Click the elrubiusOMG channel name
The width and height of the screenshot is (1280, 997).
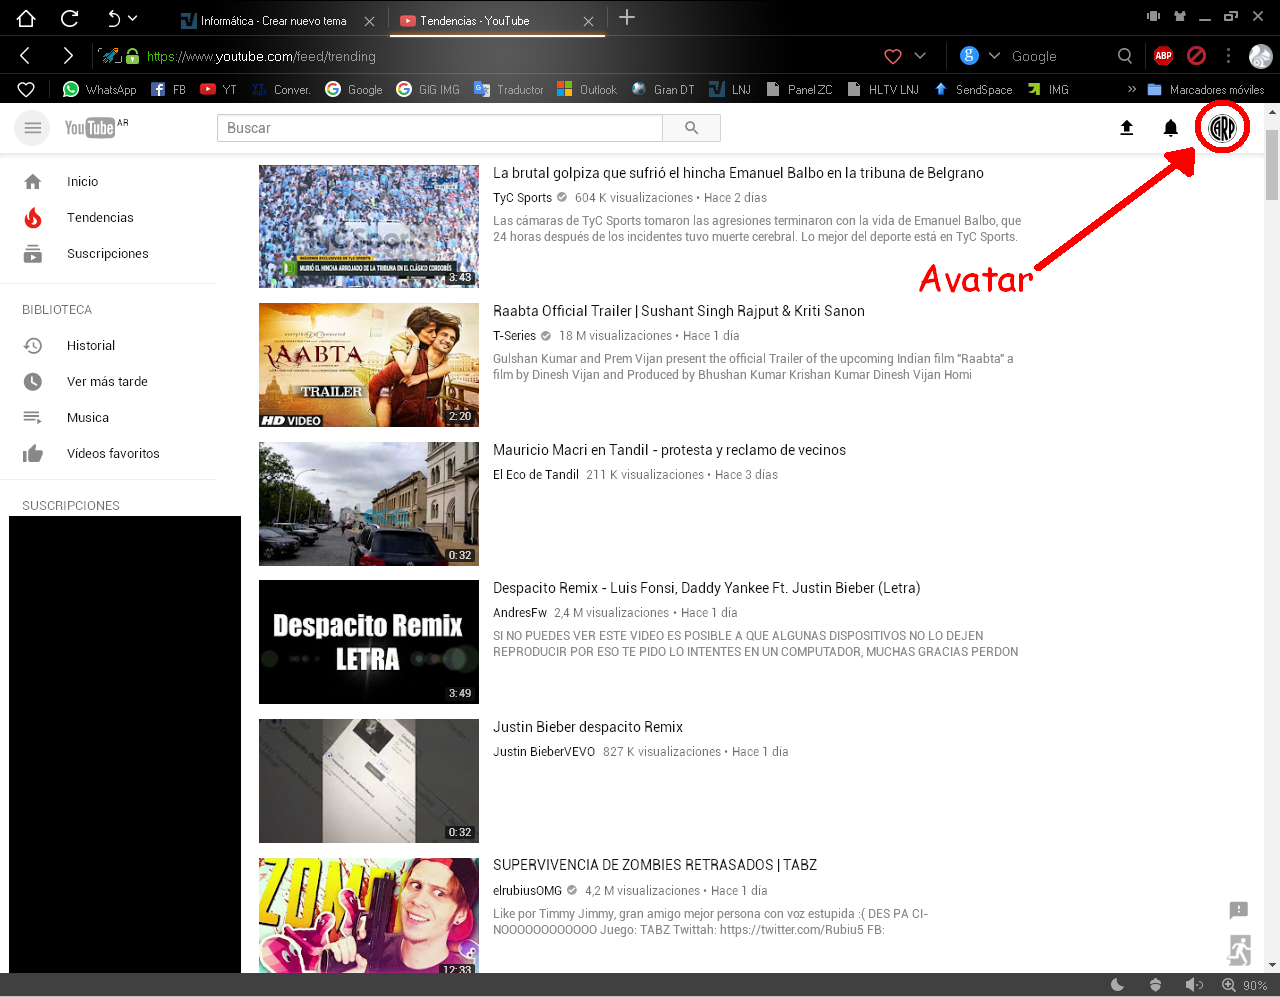point(527,891)
